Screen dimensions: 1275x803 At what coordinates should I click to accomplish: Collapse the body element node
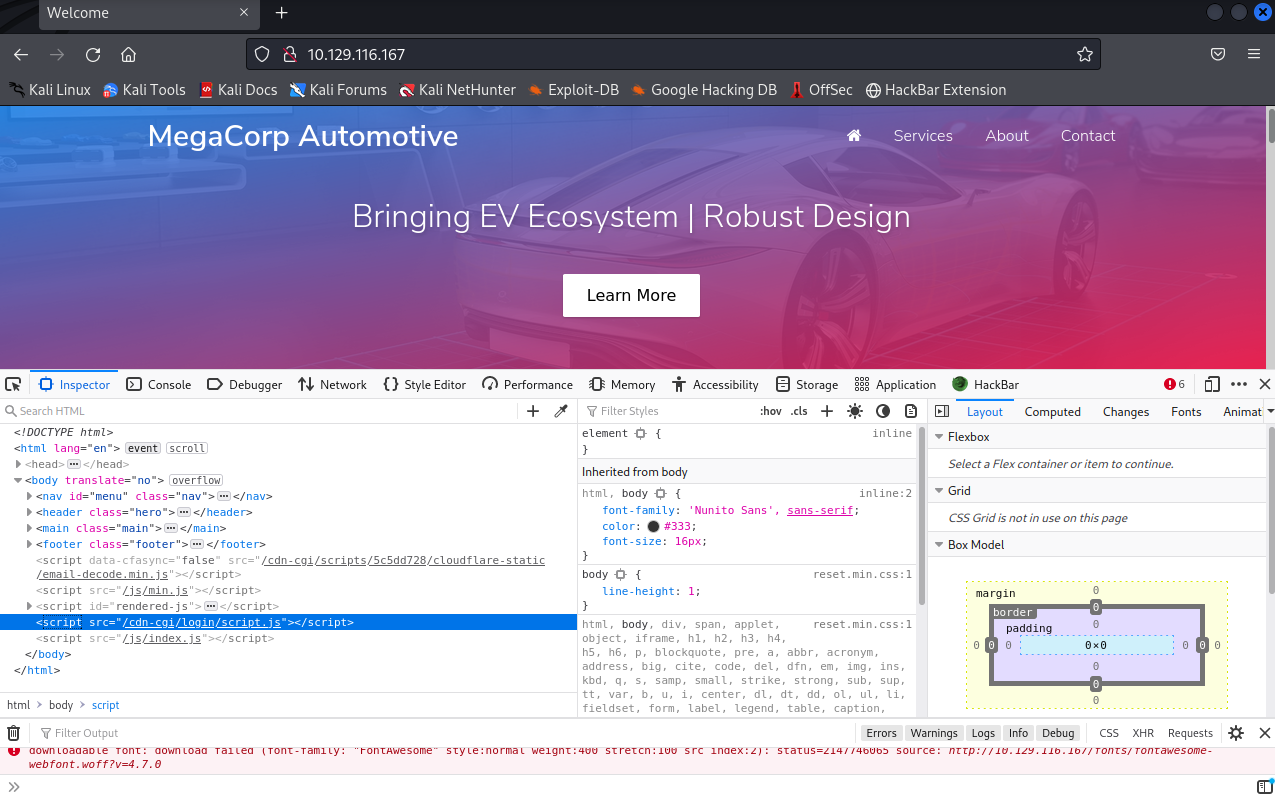[x=19, y=480]
